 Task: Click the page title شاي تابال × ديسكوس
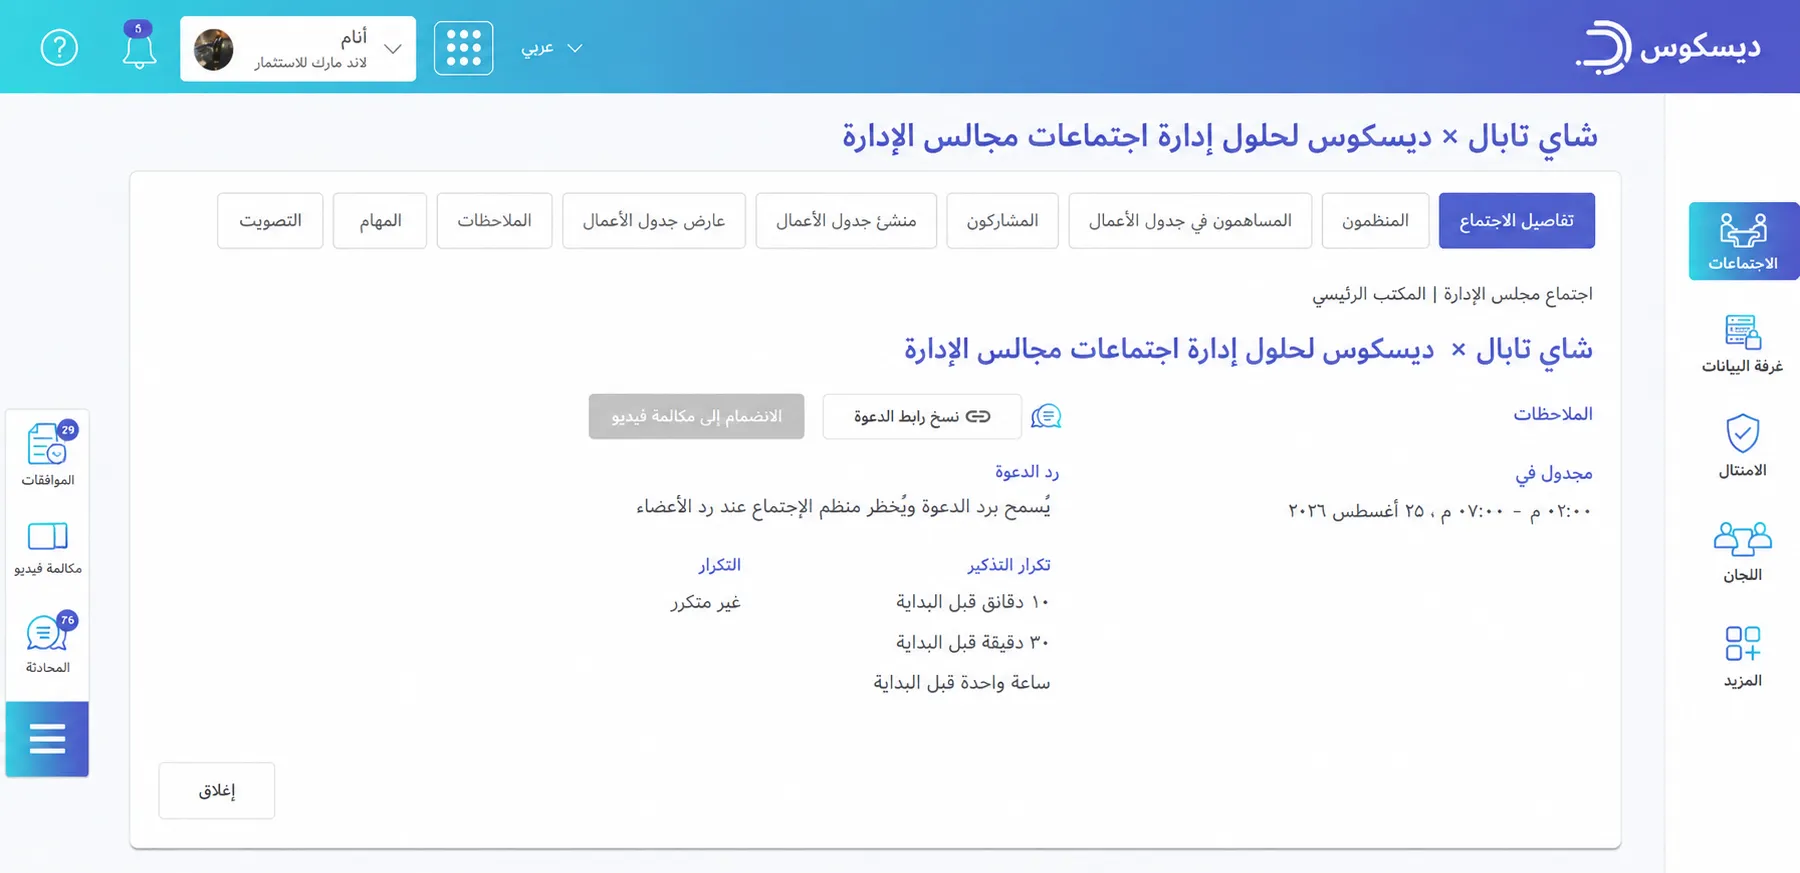pyautogui.click(x=1219, y=136)
